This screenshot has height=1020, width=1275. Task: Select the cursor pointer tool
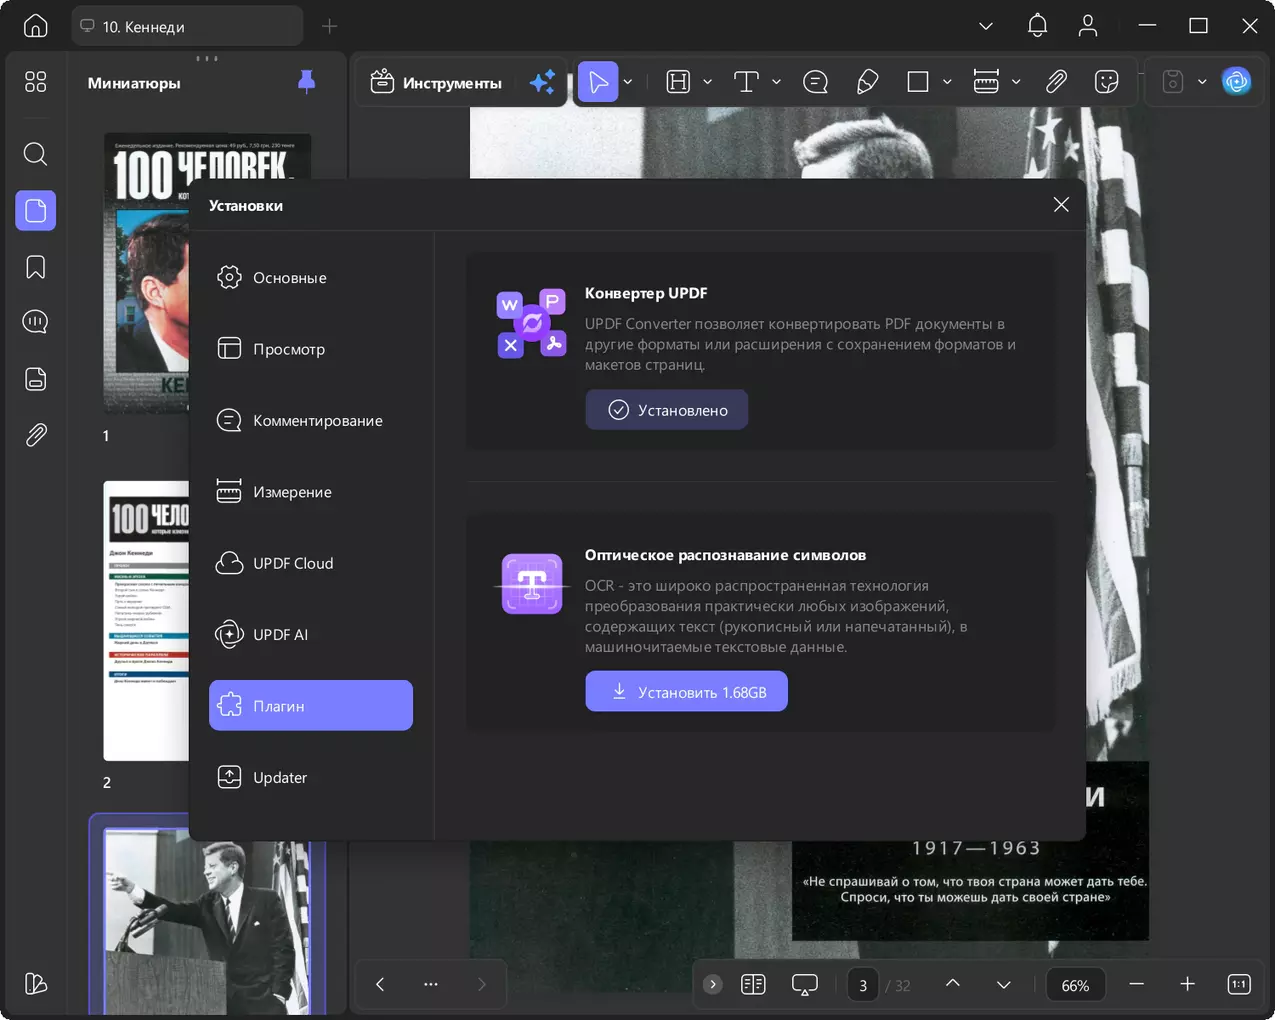(x=598, y=82)
